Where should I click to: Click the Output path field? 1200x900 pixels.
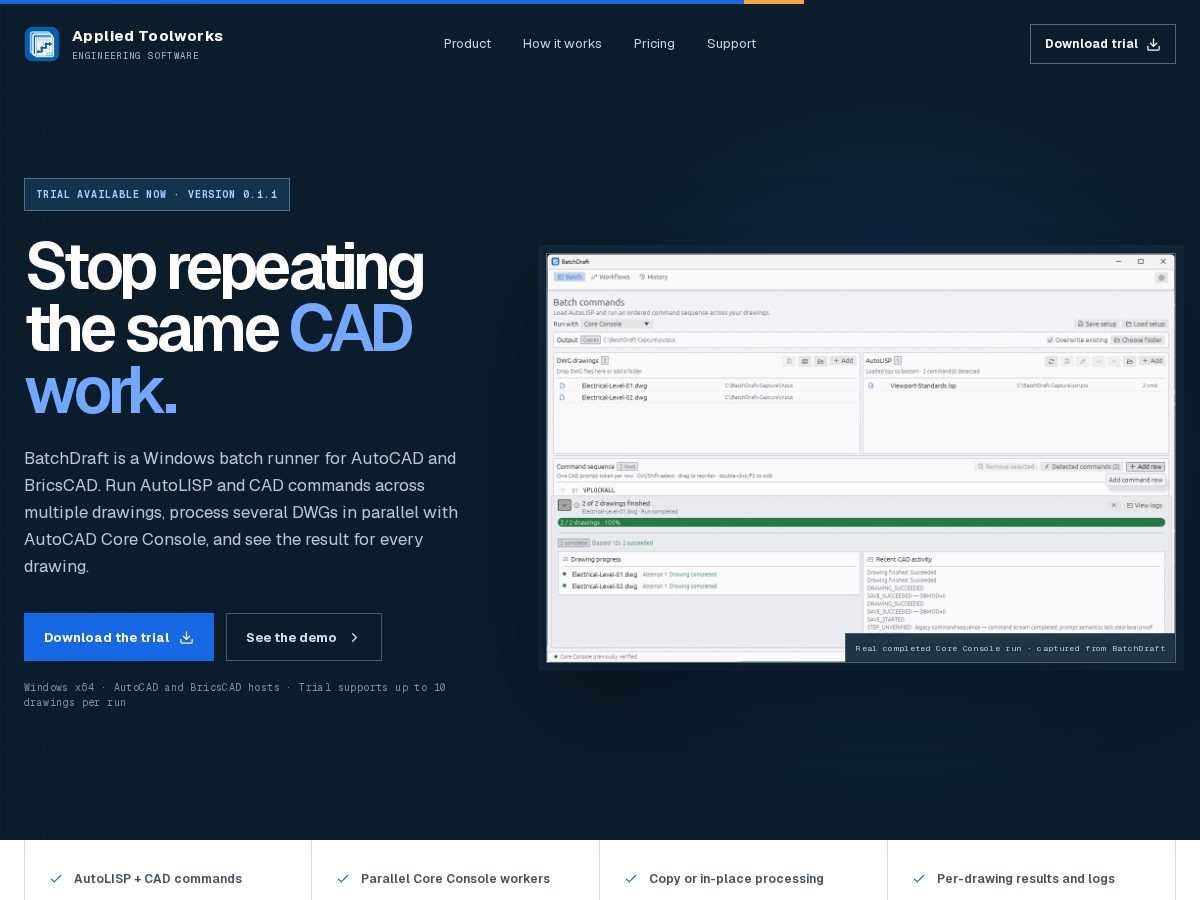point(639,340)
